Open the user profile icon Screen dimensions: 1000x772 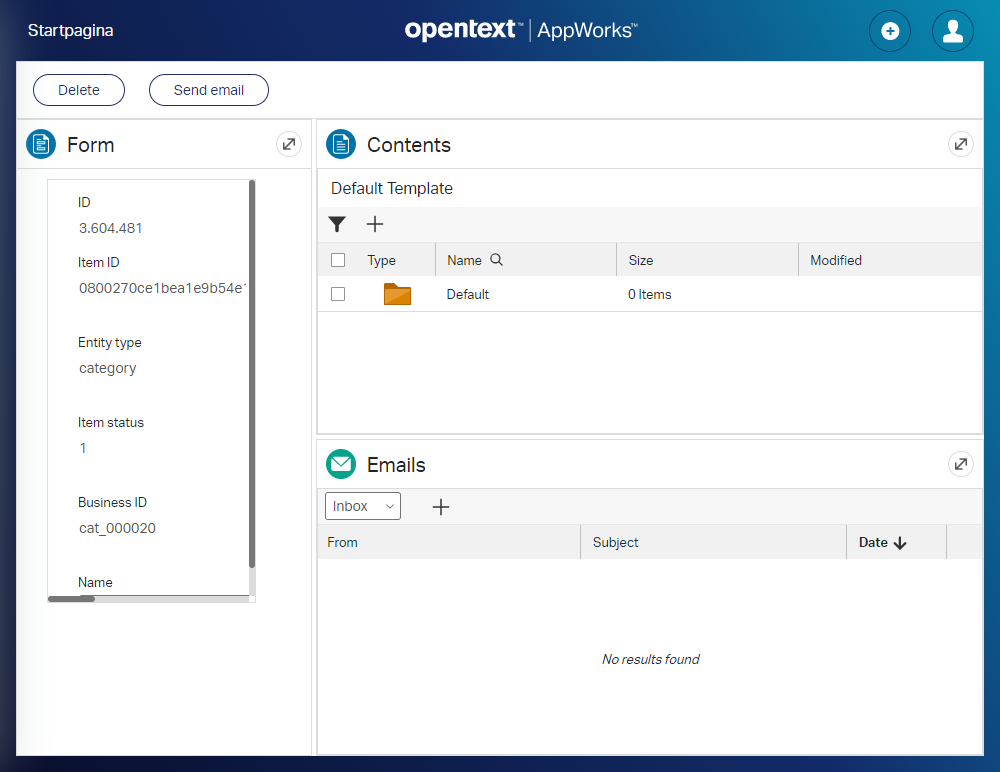tap(952, 31)
